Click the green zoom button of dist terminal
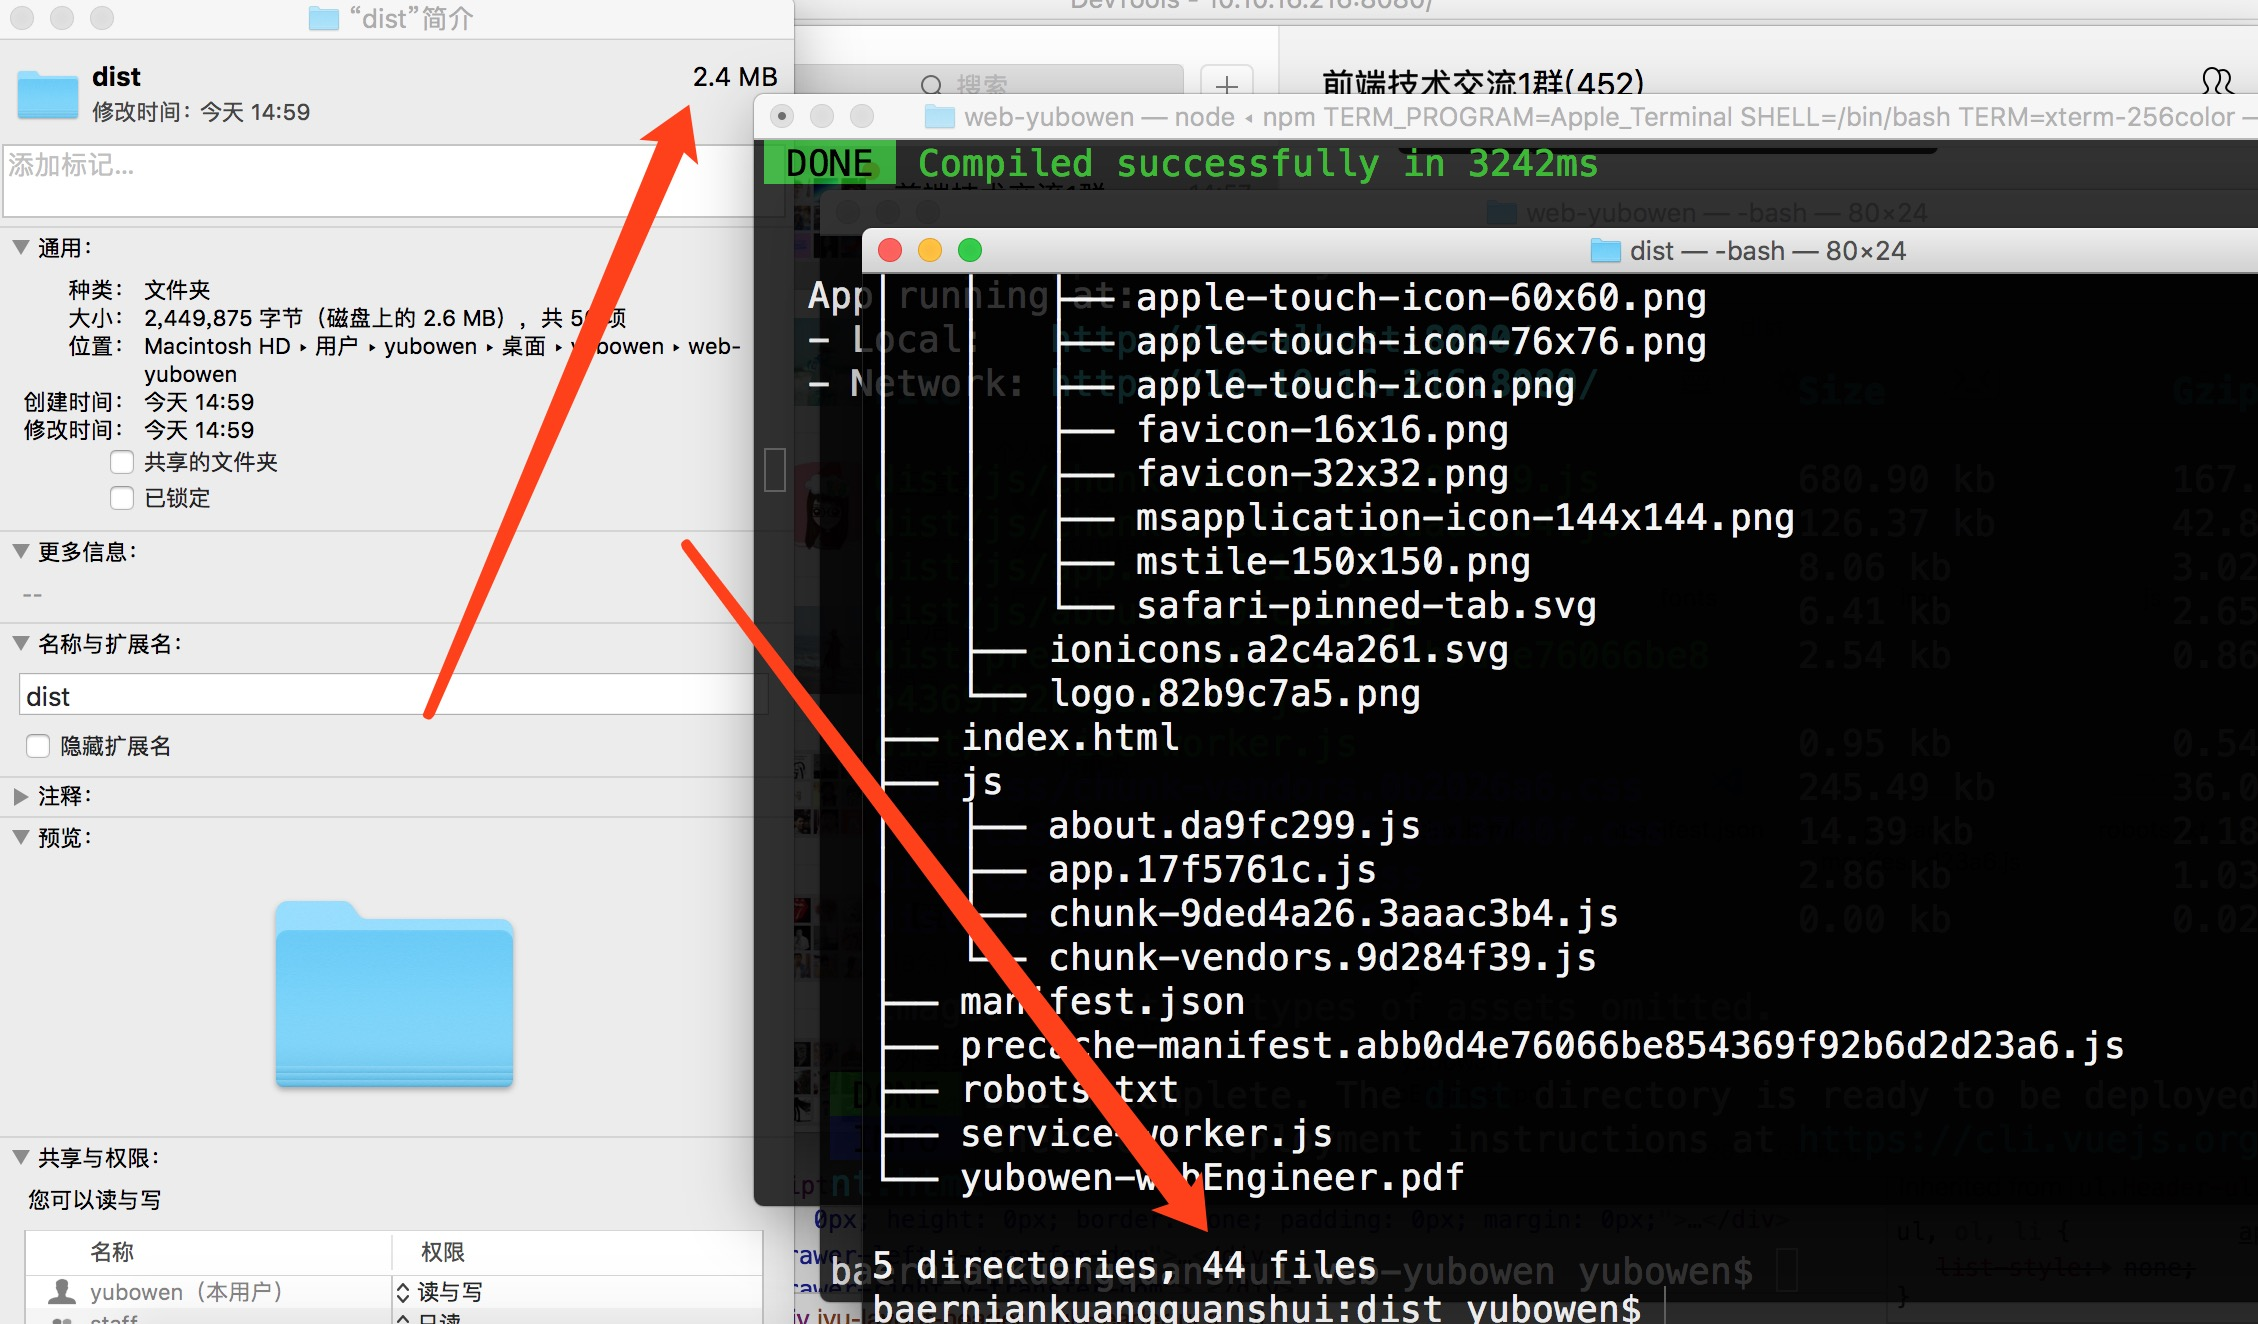This screenshot has height=1324, width=2258. pos(969,250)
